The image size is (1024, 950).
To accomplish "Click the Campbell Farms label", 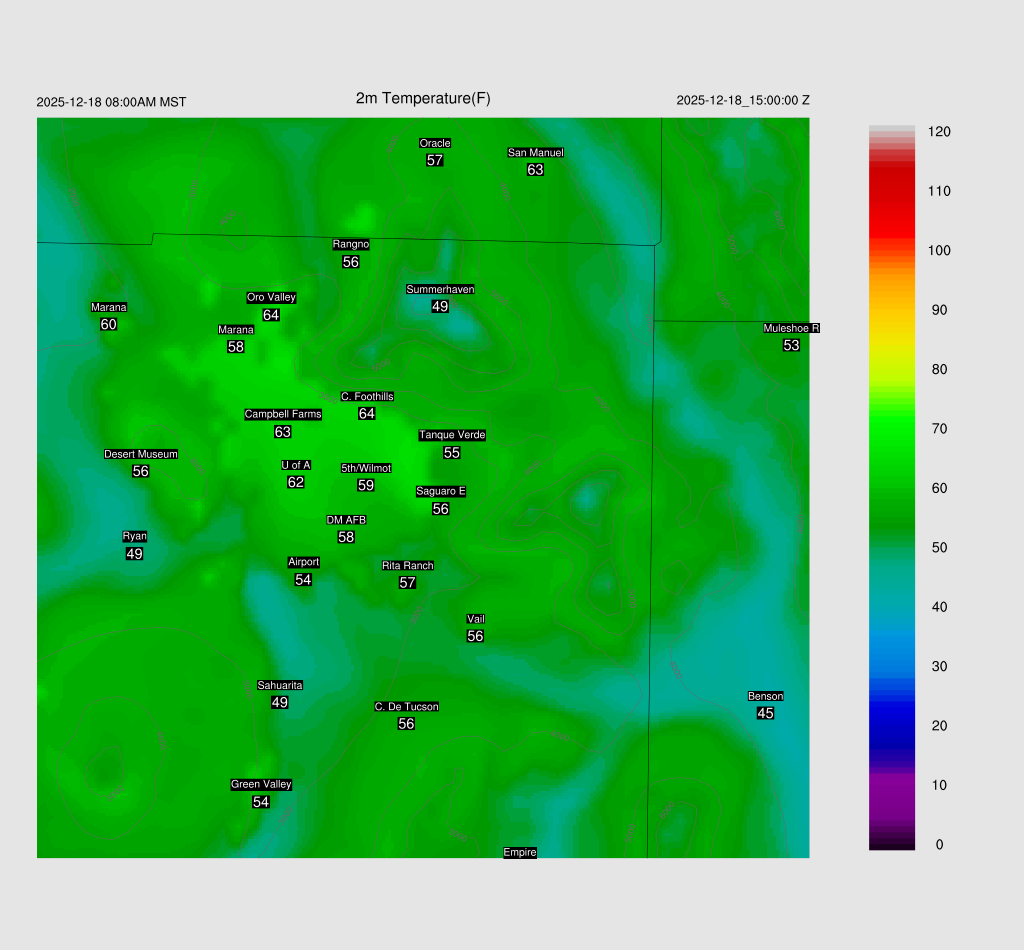I will click(283, 414).
